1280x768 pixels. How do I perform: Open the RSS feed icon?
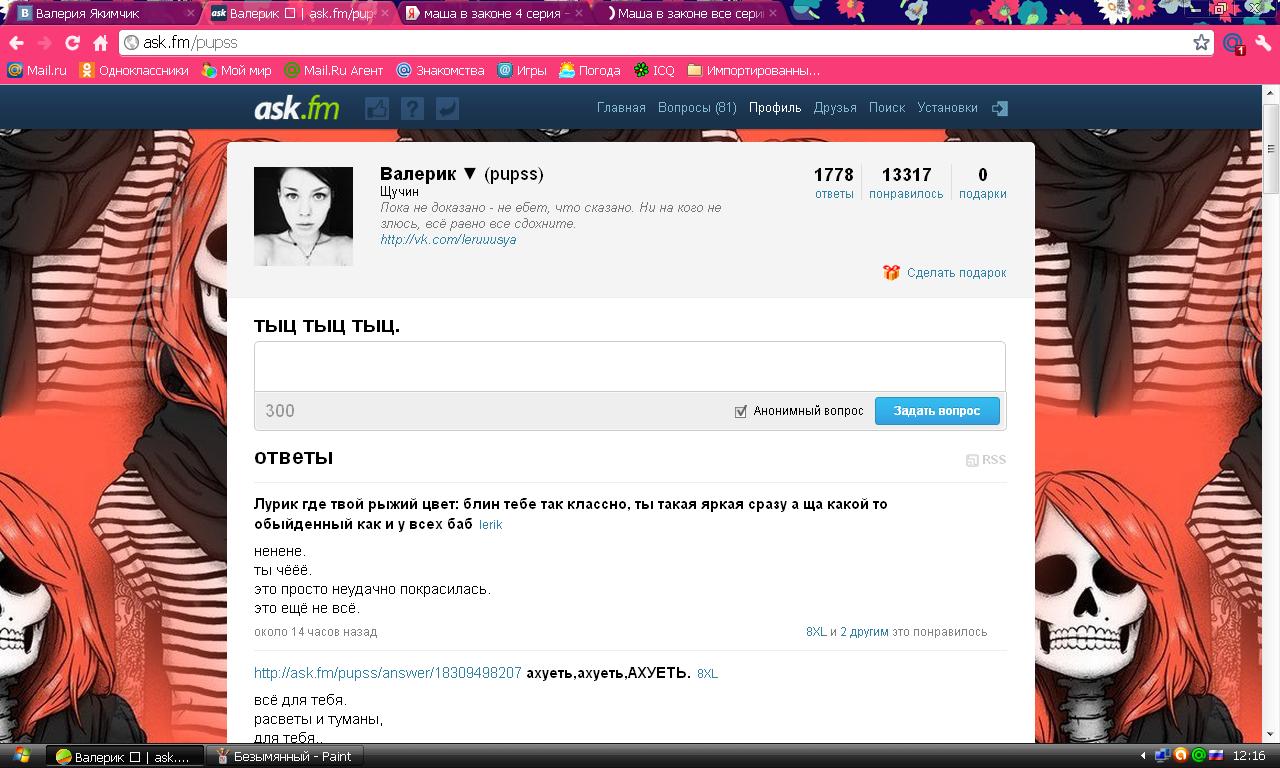[972, 460]
